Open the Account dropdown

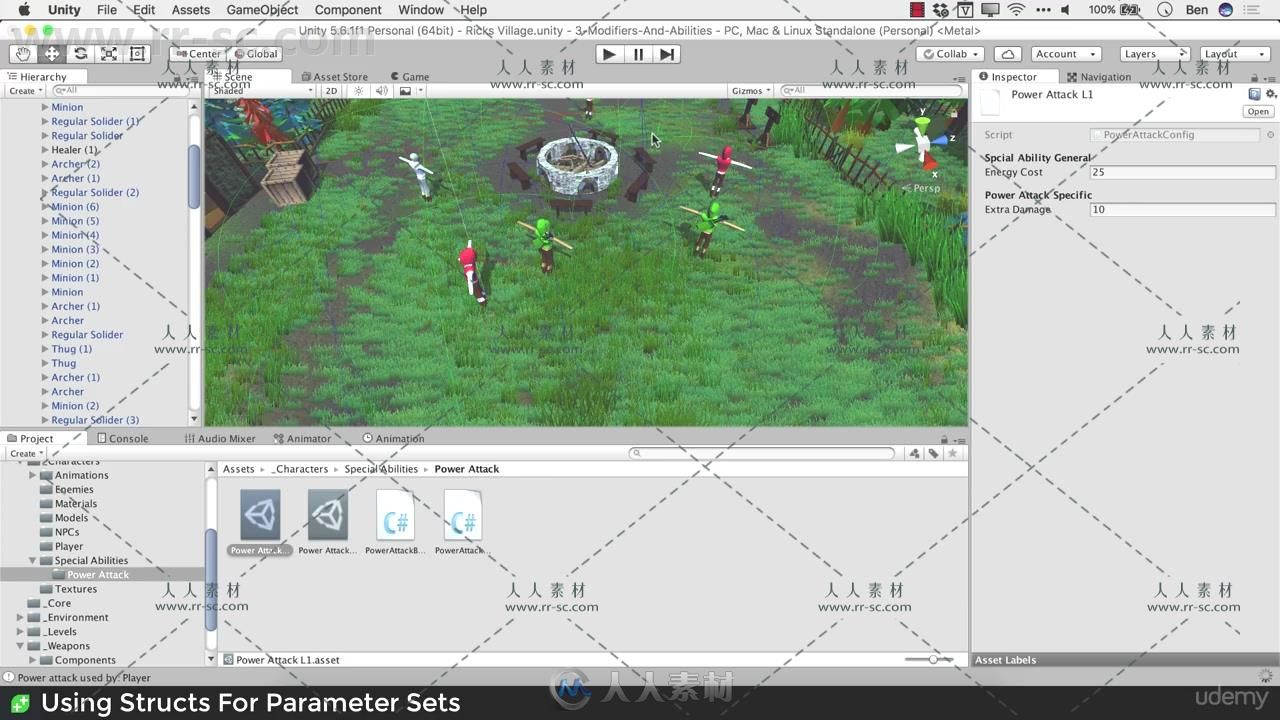click(1064, 54)
